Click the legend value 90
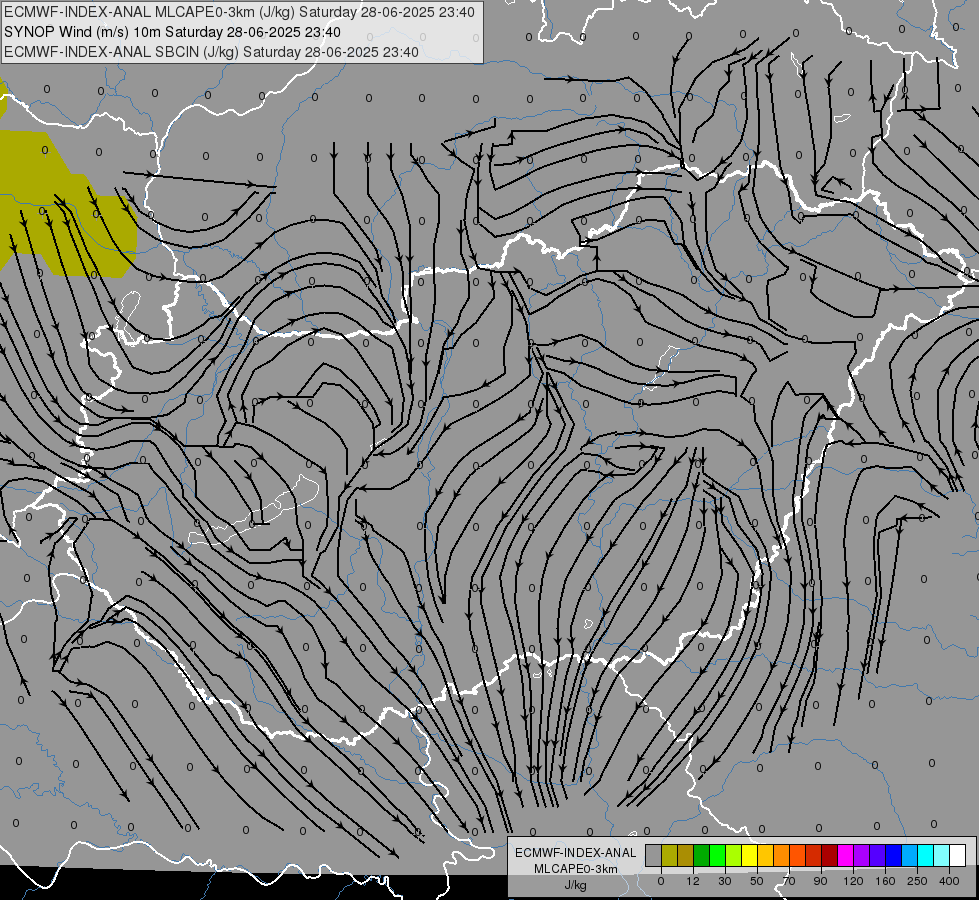The height and width of the screenshot is (900, 979). [x=820, y=881]
